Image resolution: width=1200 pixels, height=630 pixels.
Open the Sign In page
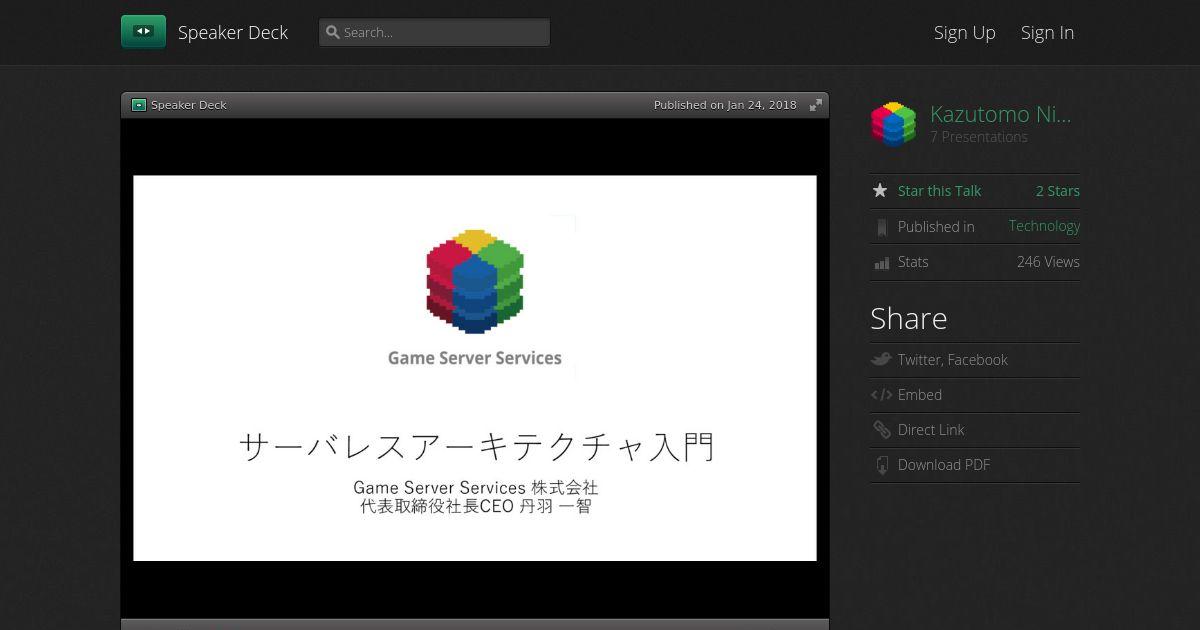pyautogui.click(x=1047, y=32)
